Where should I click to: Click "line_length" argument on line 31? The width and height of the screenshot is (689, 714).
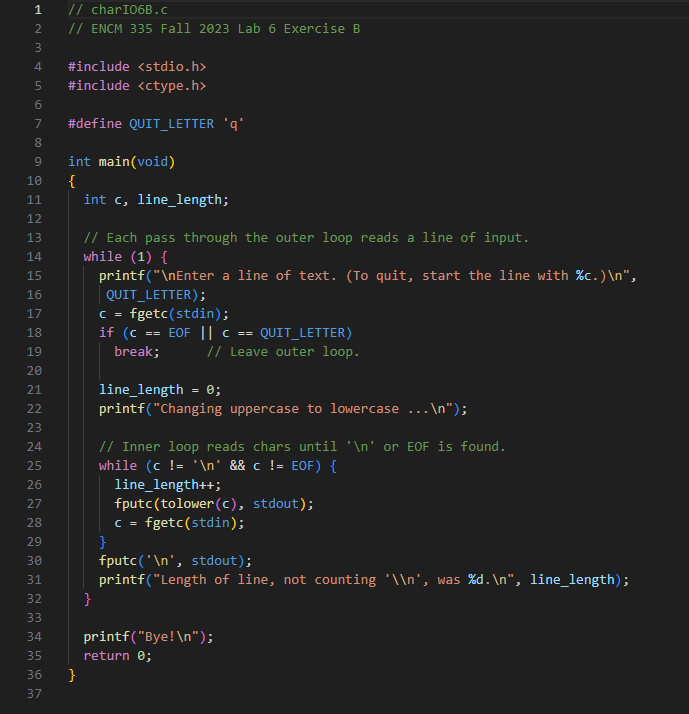(572, 580)
